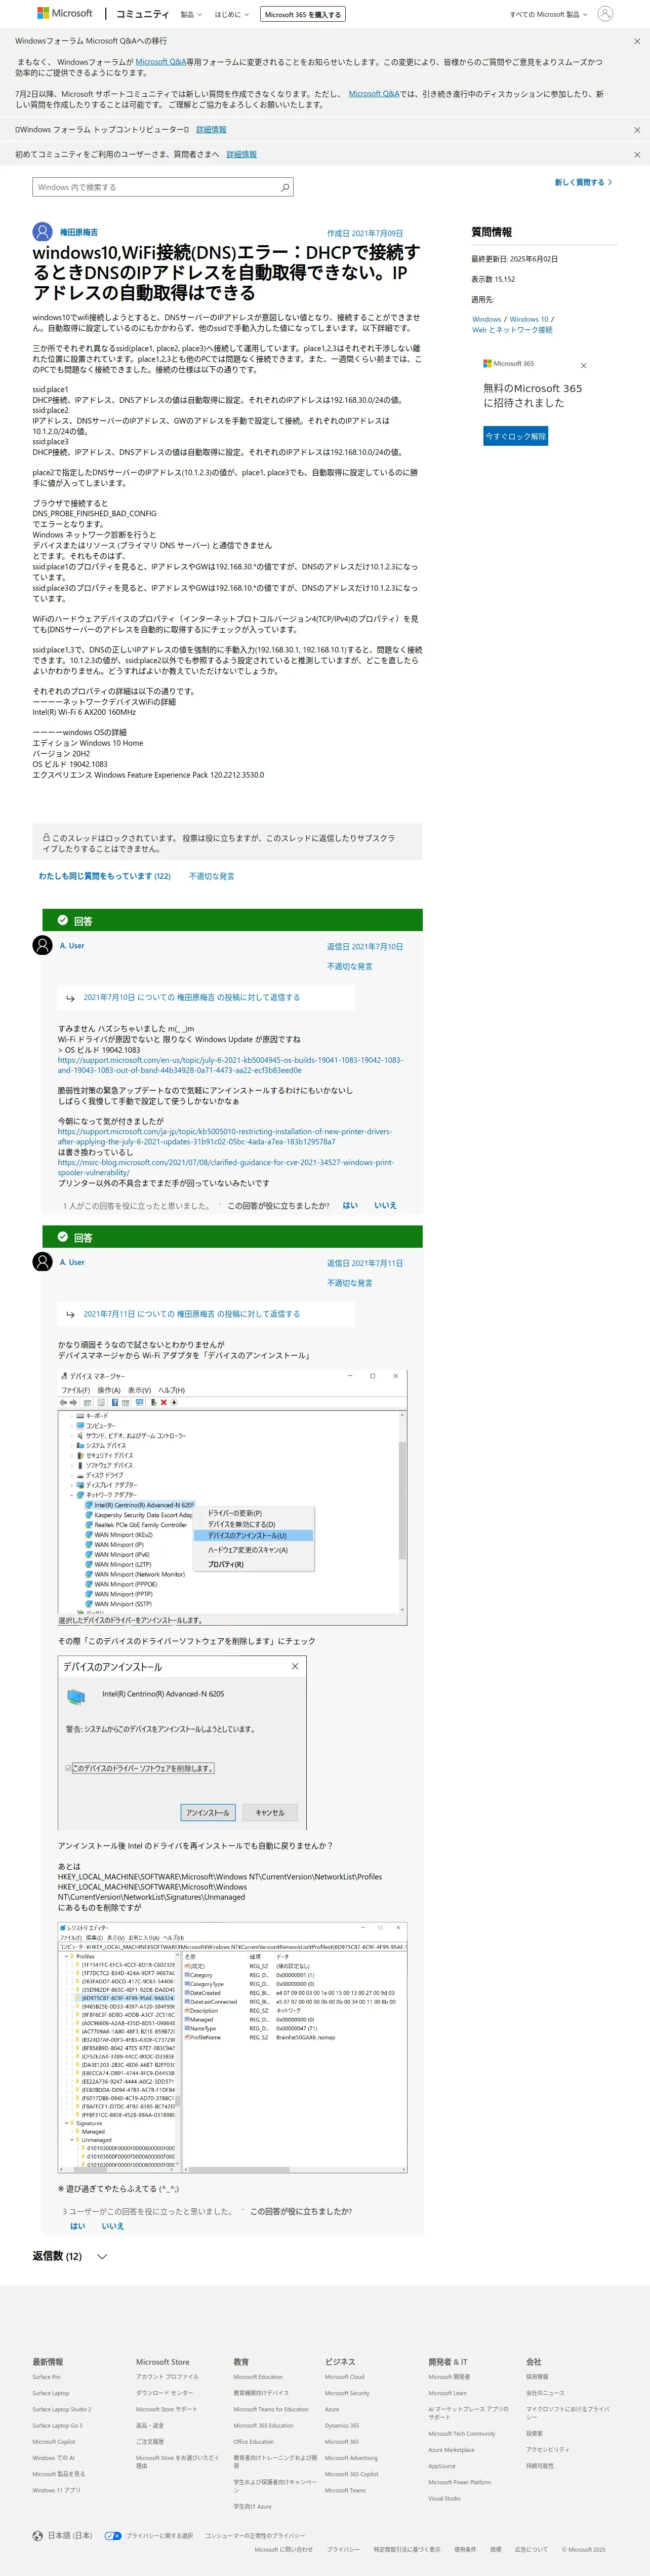Open アクセシビリティ footer link

[x=548, y=2450]
